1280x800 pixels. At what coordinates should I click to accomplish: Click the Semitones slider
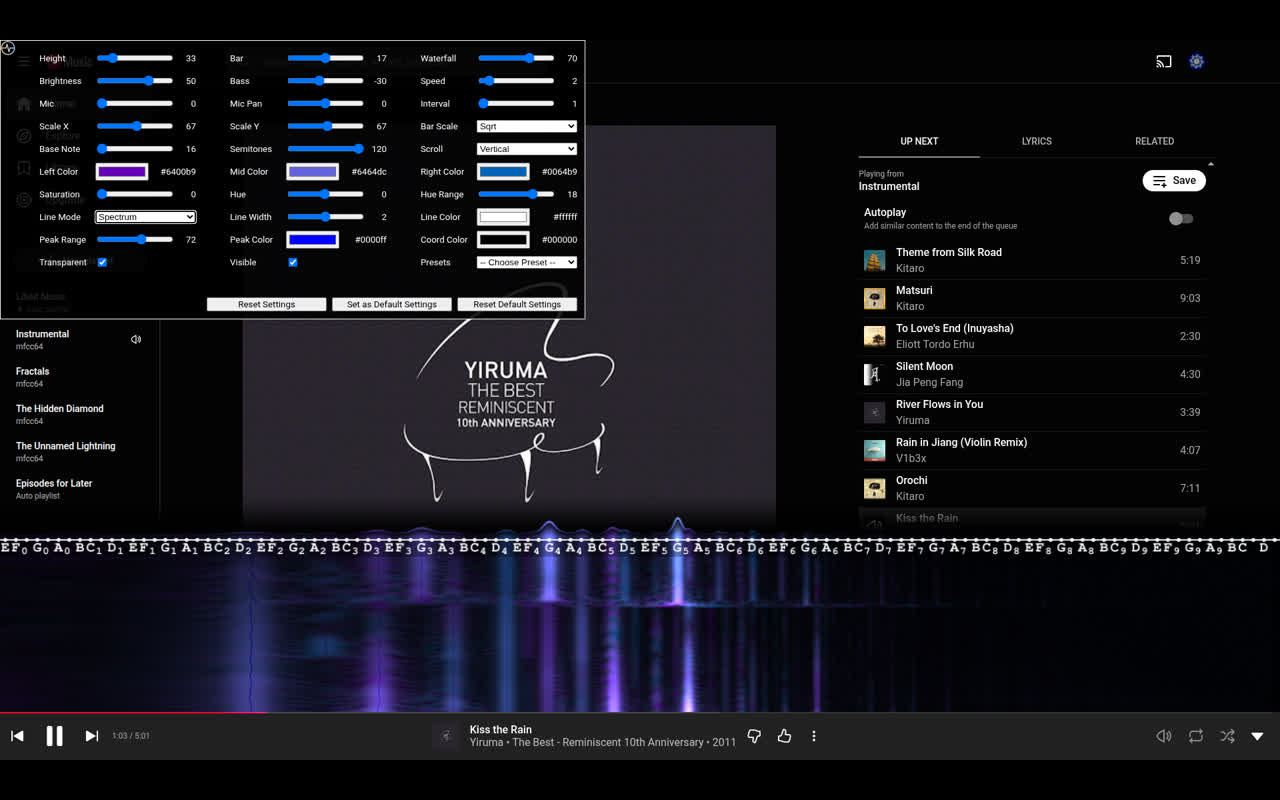[326, 149]
